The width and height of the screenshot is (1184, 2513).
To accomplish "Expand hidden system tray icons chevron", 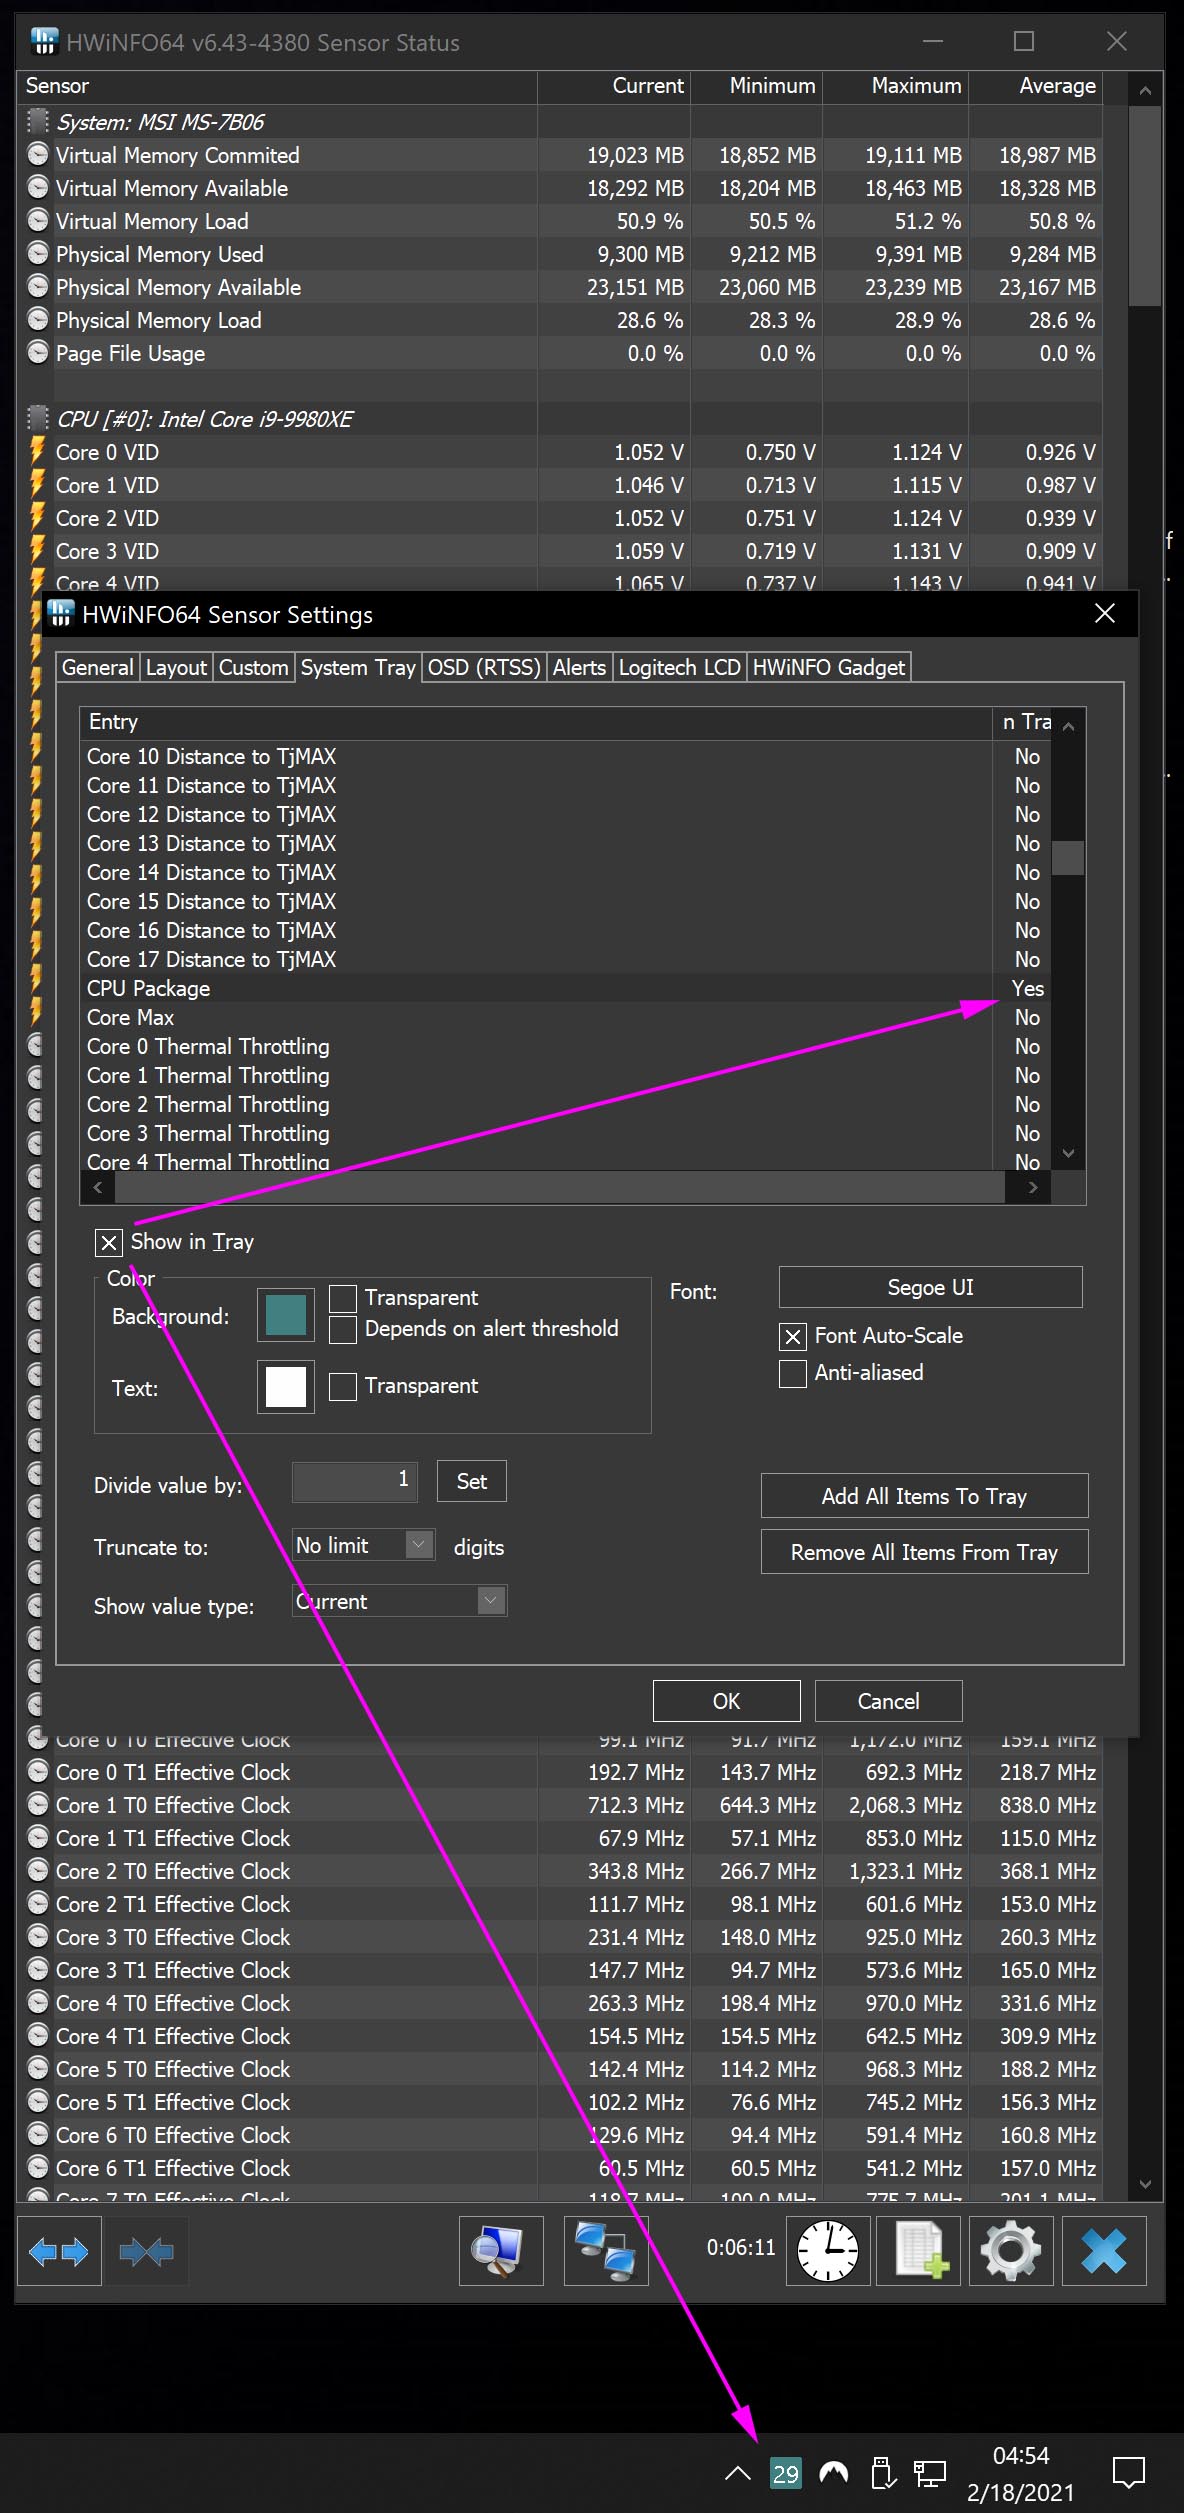I will (x=737, y=2473).
